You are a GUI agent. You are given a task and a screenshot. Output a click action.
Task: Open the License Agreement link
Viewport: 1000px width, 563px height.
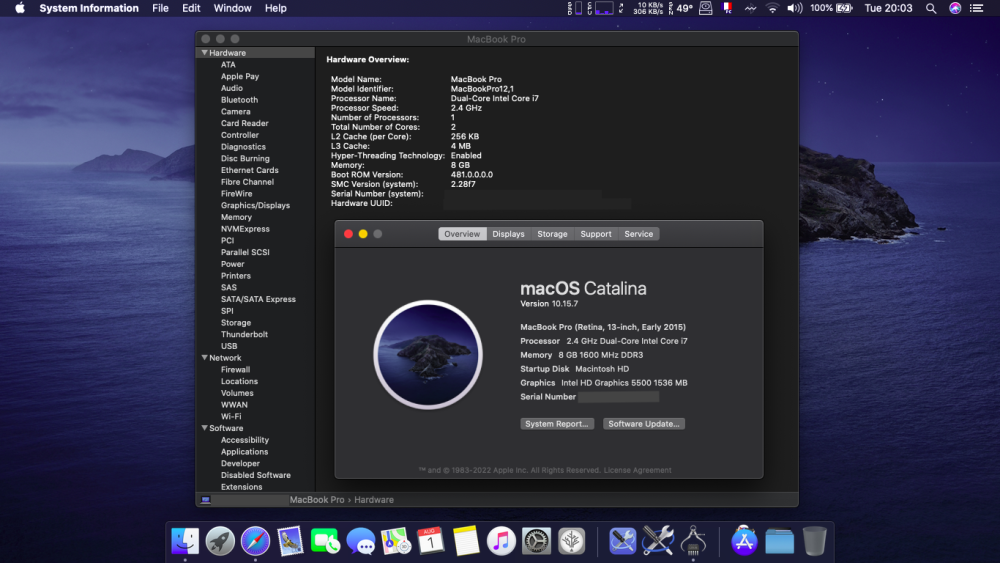click(x=637, y=471)
